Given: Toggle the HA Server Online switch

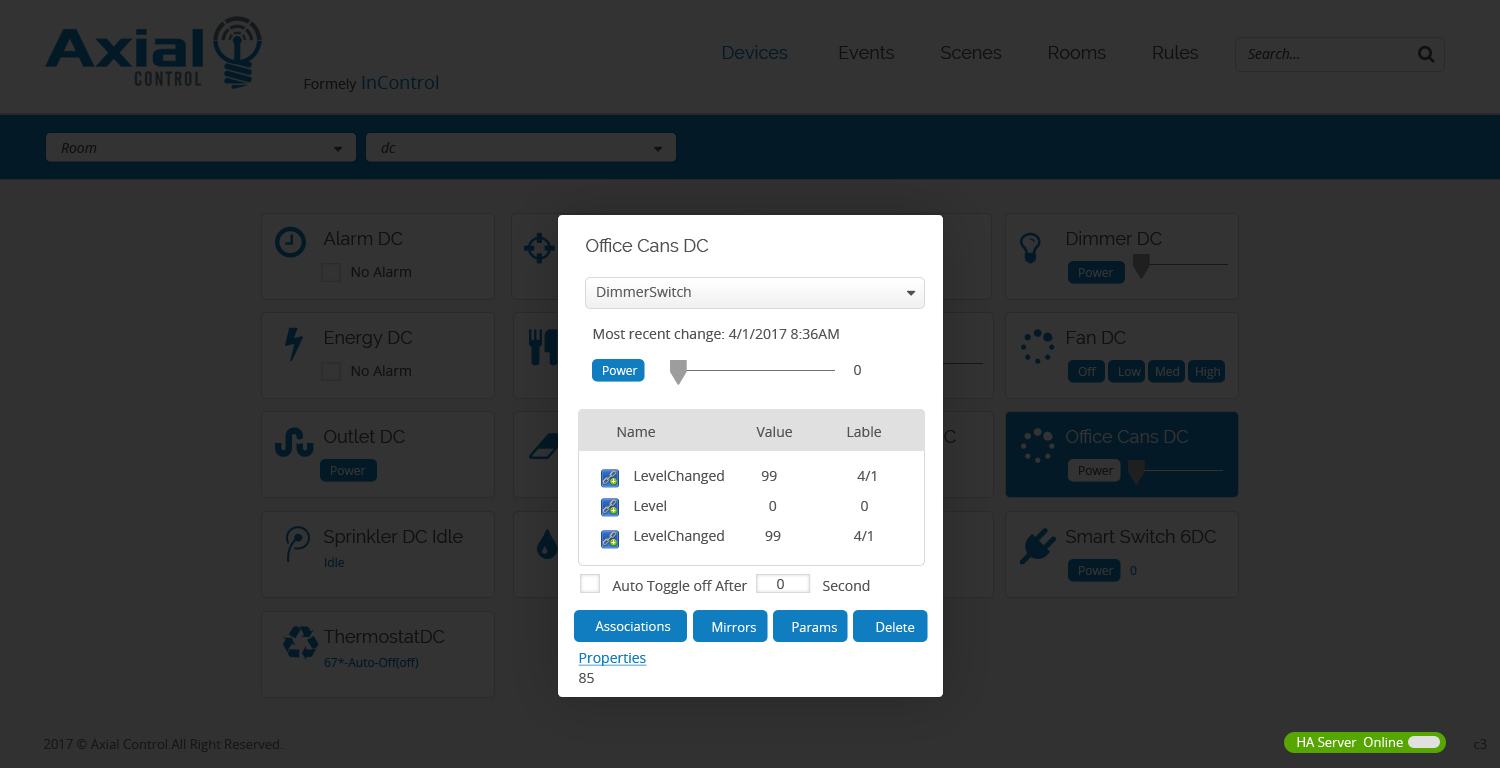Looking at the screenshot, I should [x=1424, y=742].
